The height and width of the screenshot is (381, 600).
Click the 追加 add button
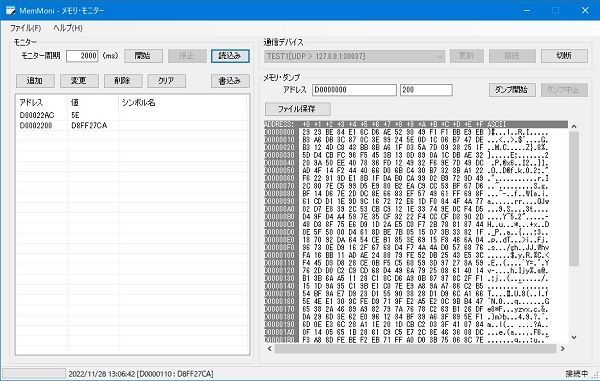coord(35,81)
